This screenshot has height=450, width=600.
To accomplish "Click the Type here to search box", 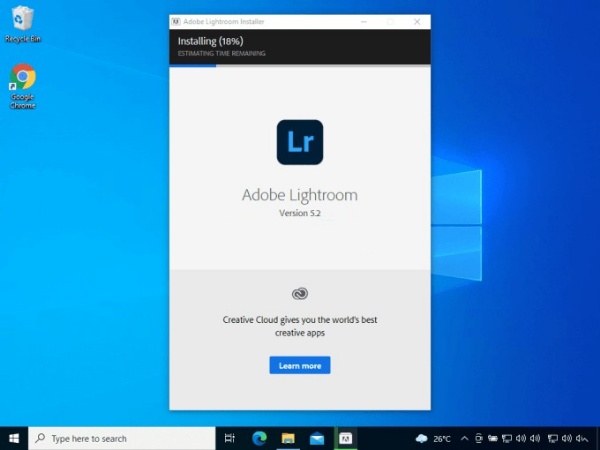I will 122,439.
